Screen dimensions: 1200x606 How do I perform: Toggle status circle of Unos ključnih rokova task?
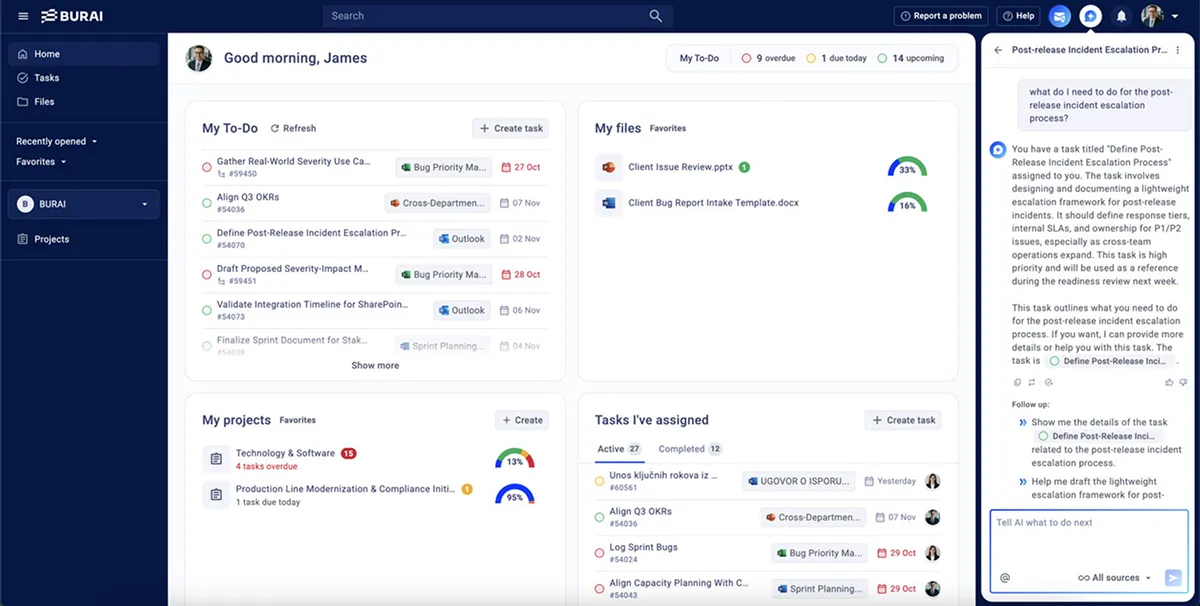(x=600, y=481)
